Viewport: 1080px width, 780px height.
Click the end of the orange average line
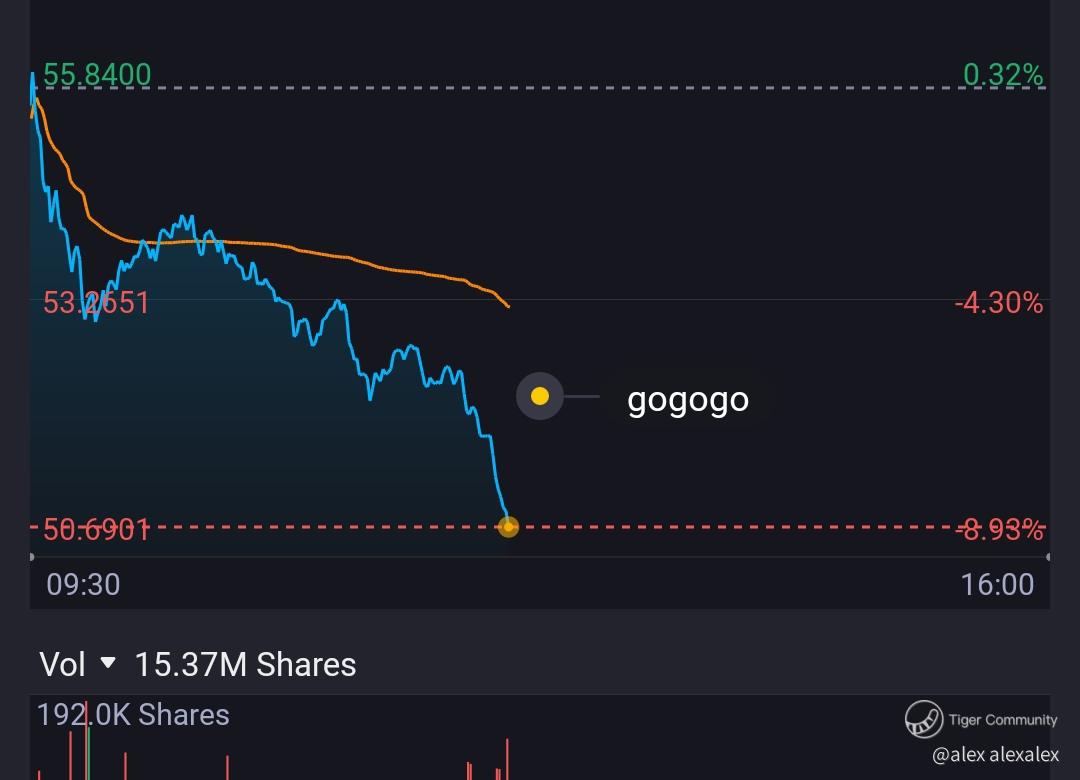tap(508, 305)
